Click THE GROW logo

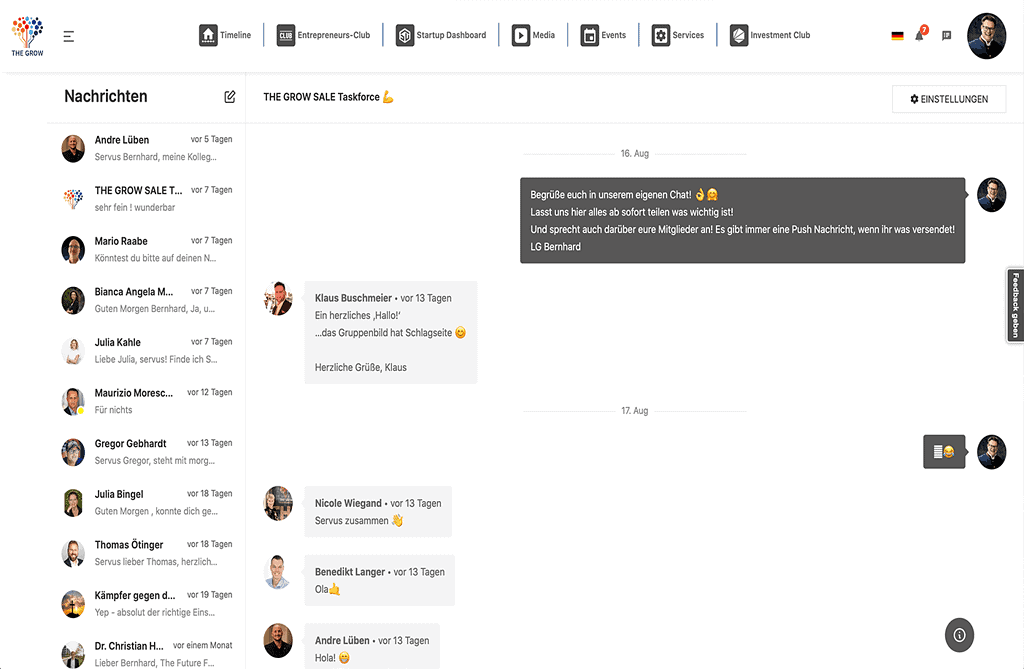[x=27, y=36]
